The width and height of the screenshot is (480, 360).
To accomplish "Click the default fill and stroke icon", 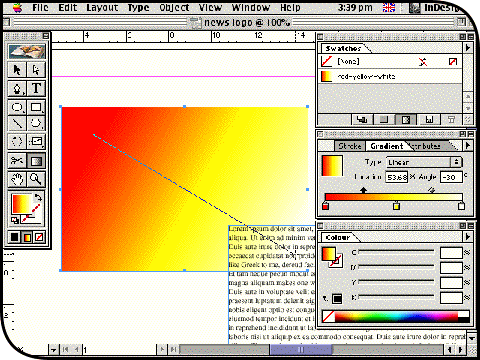I will (15, 220).
